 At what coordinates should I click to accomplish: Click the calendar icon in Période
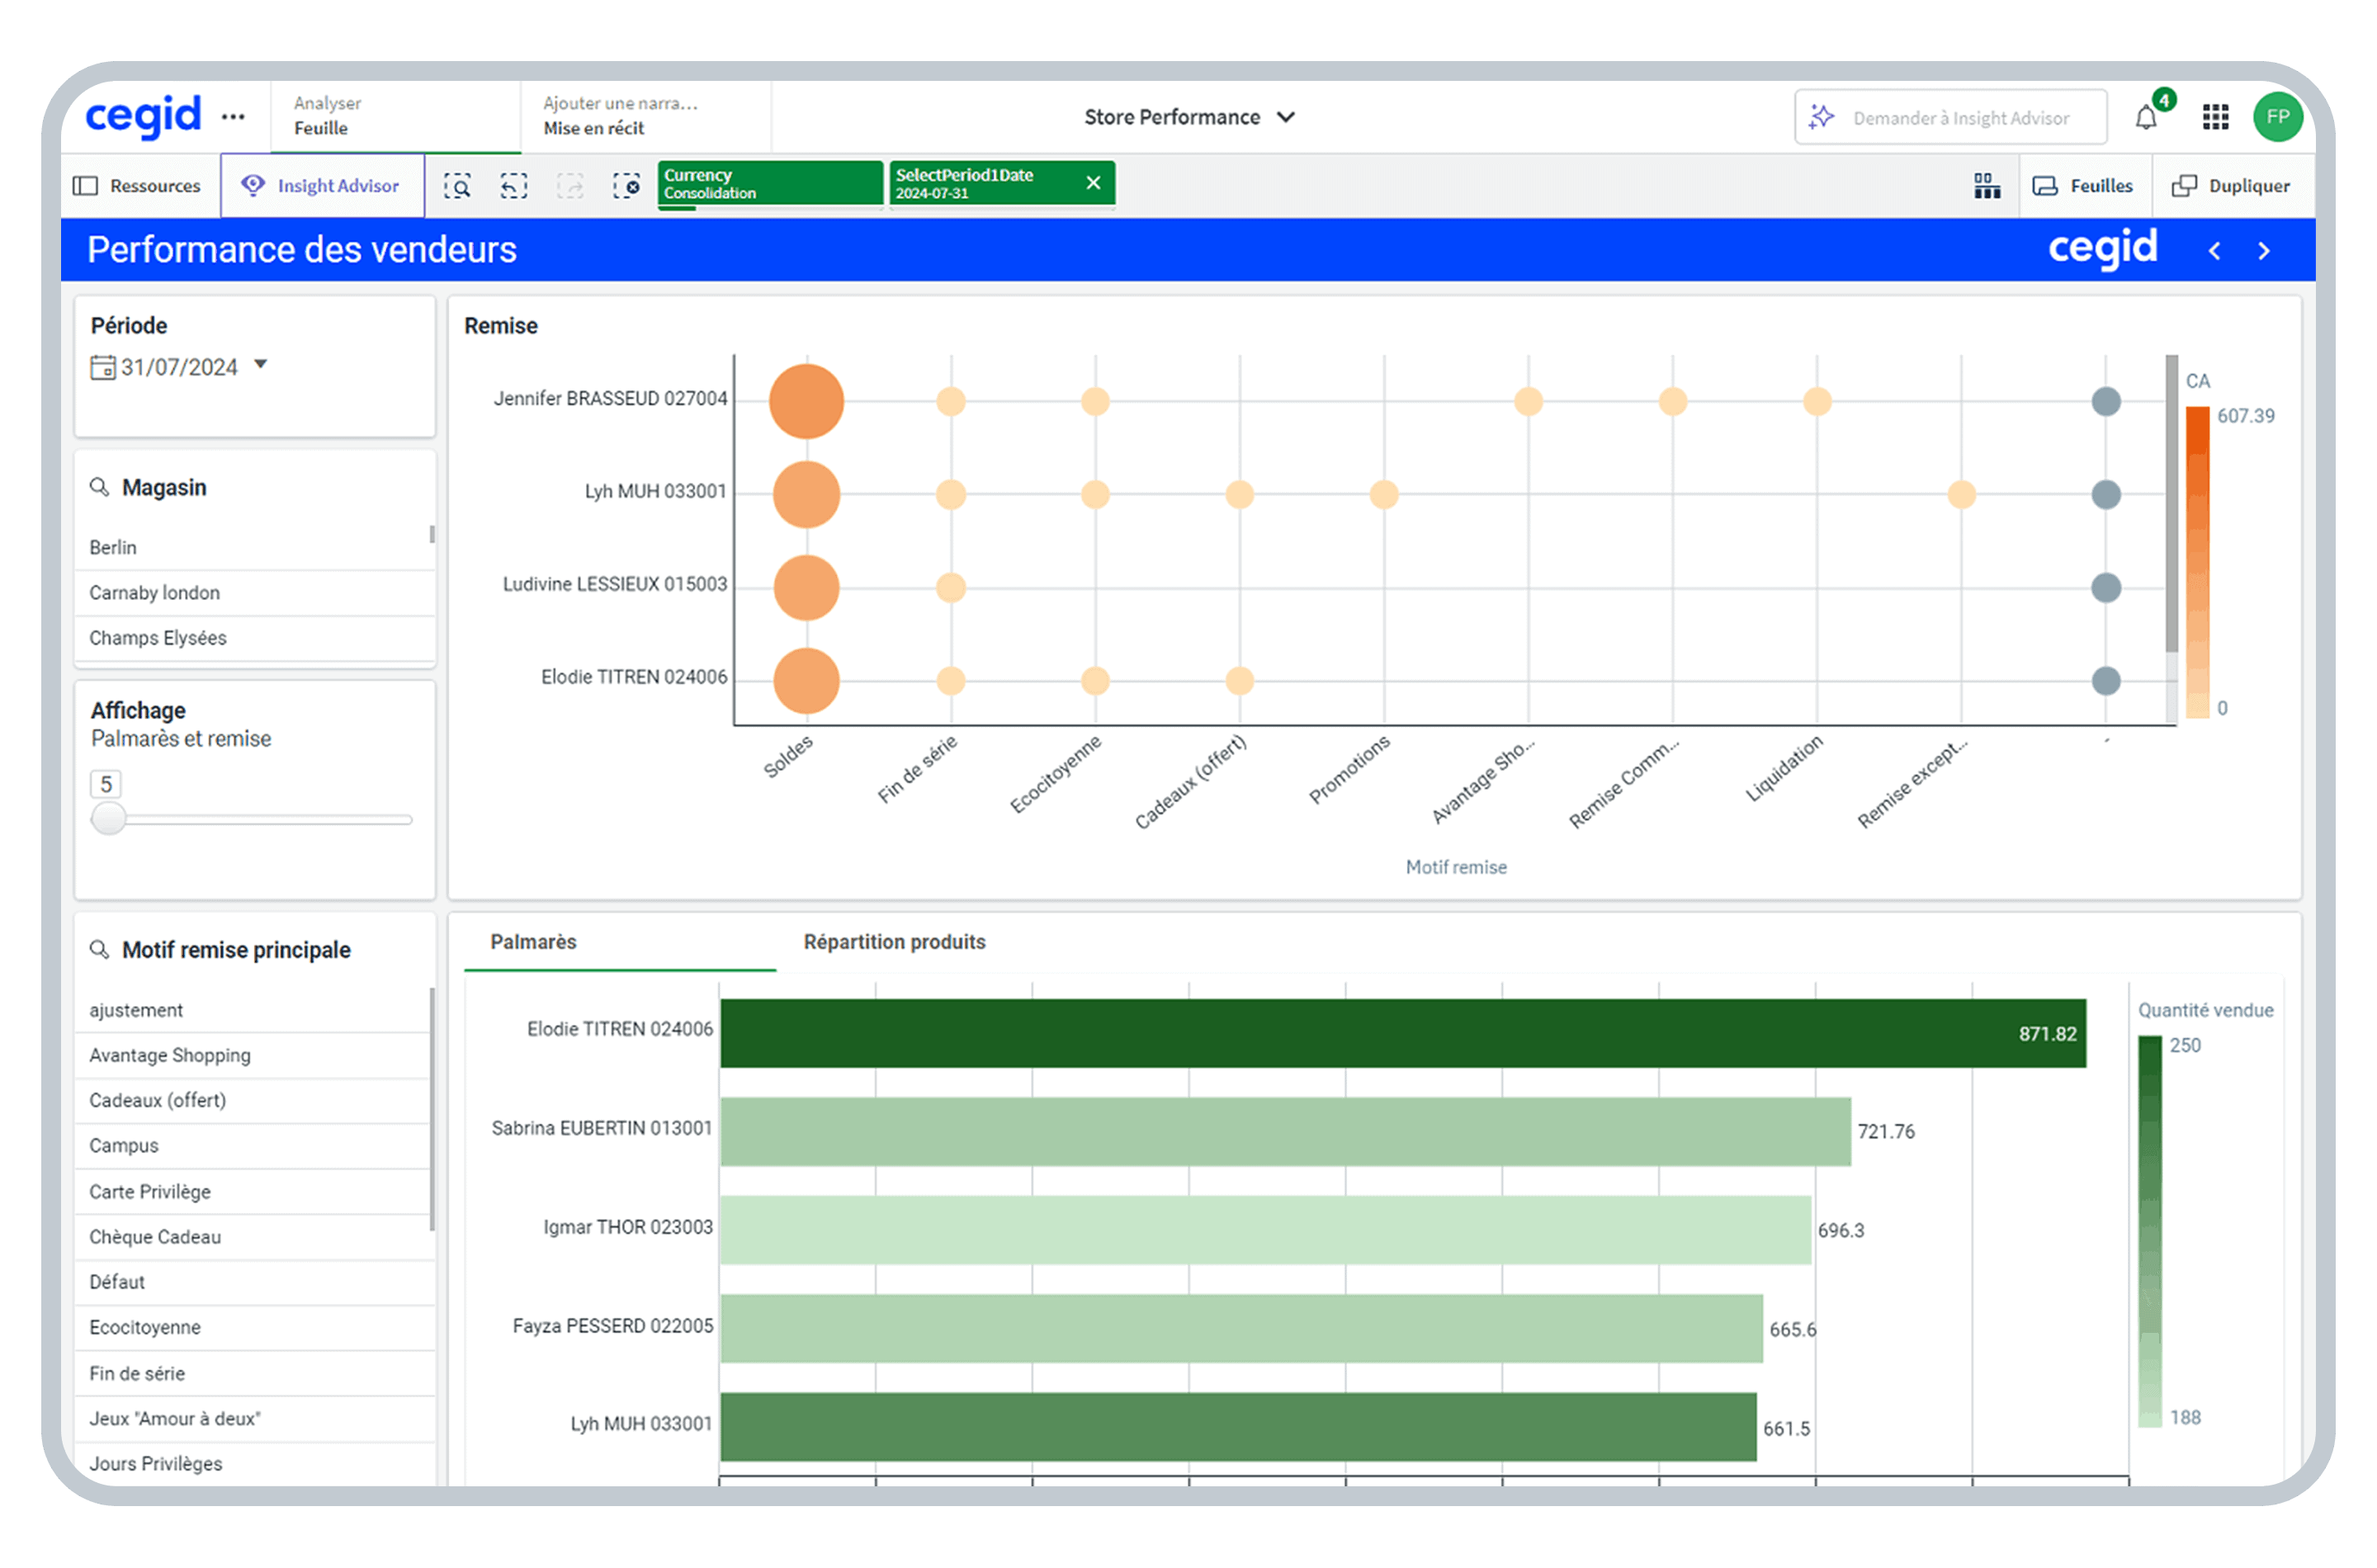click(x=103, y=367)
